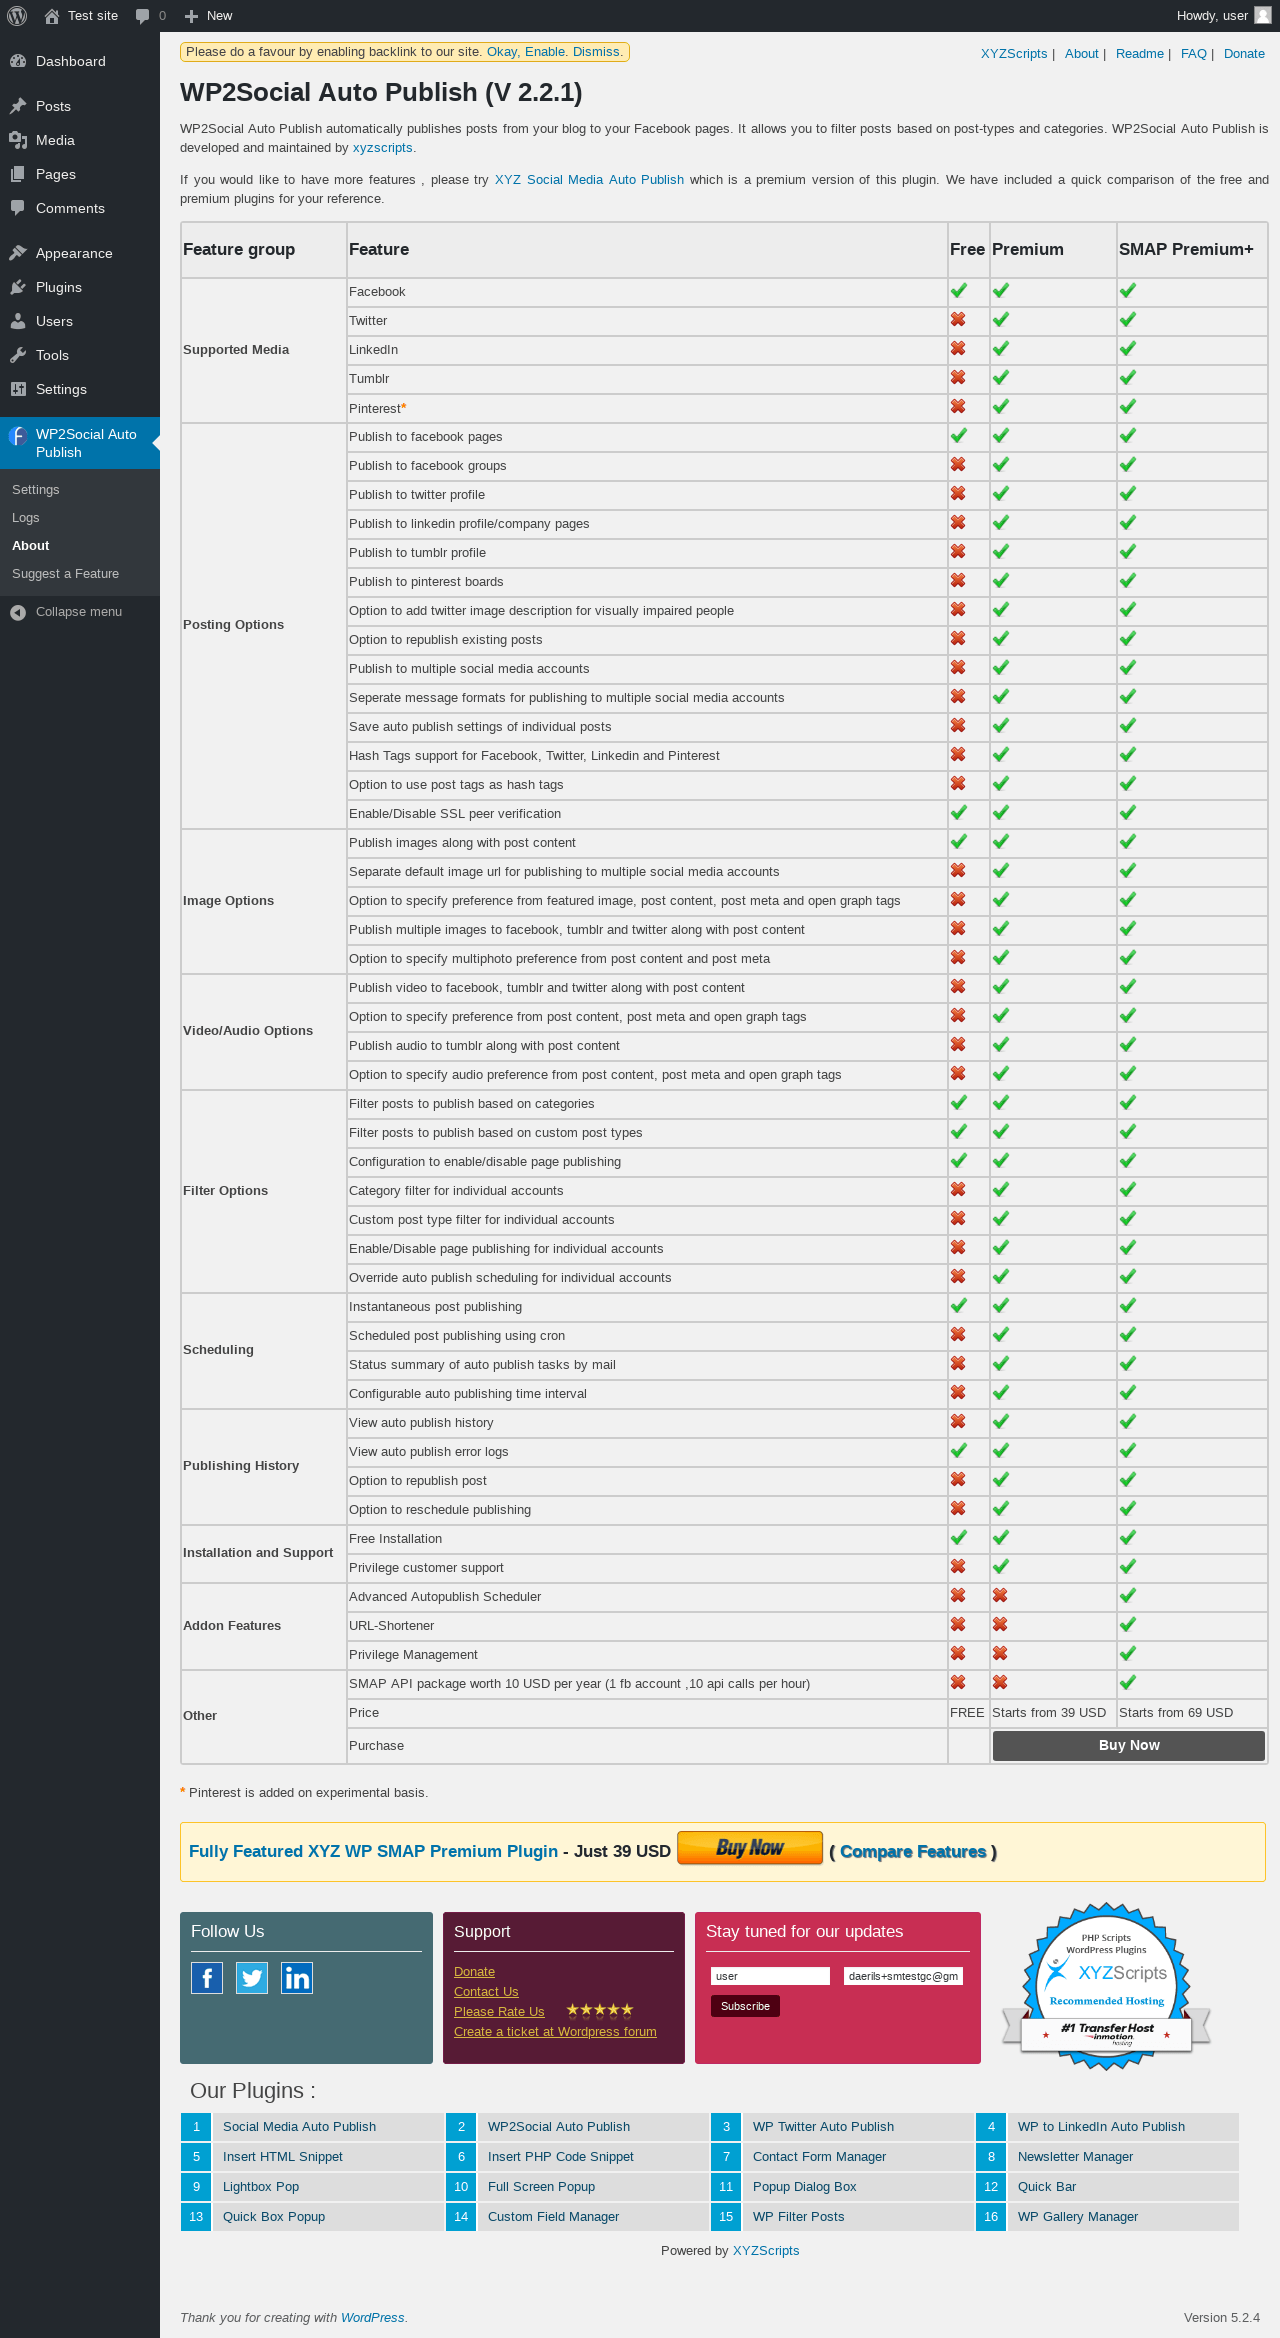Click the Plugins plug icon
The image size is (1280, 2338).
click(18, 287)
